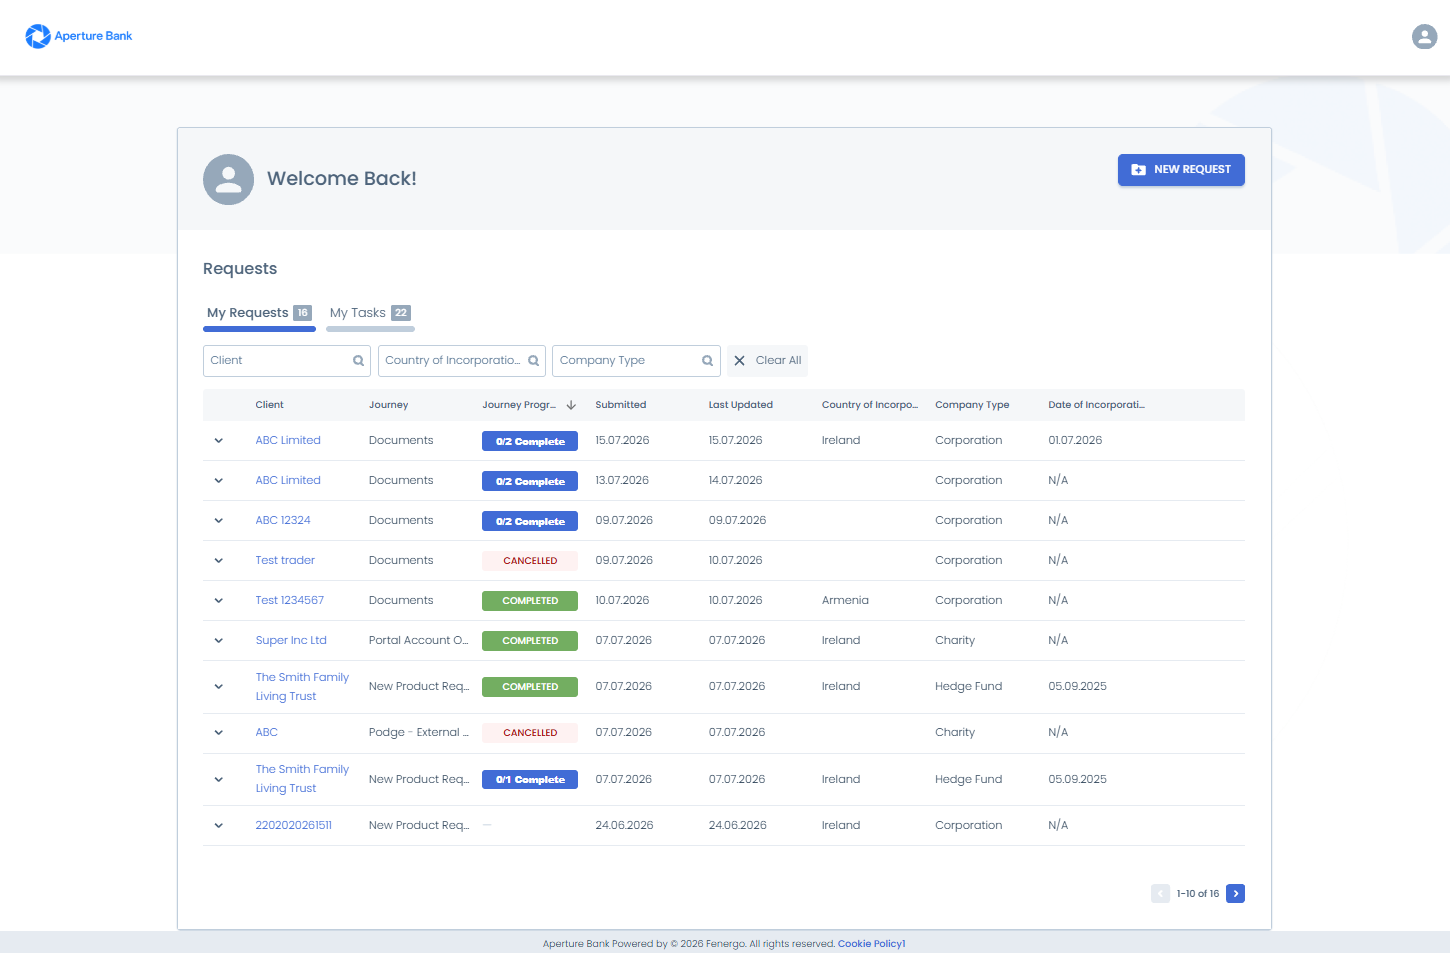The image size is (1450, 953).
Task: Sort by the Client column header
Action: 269,405
